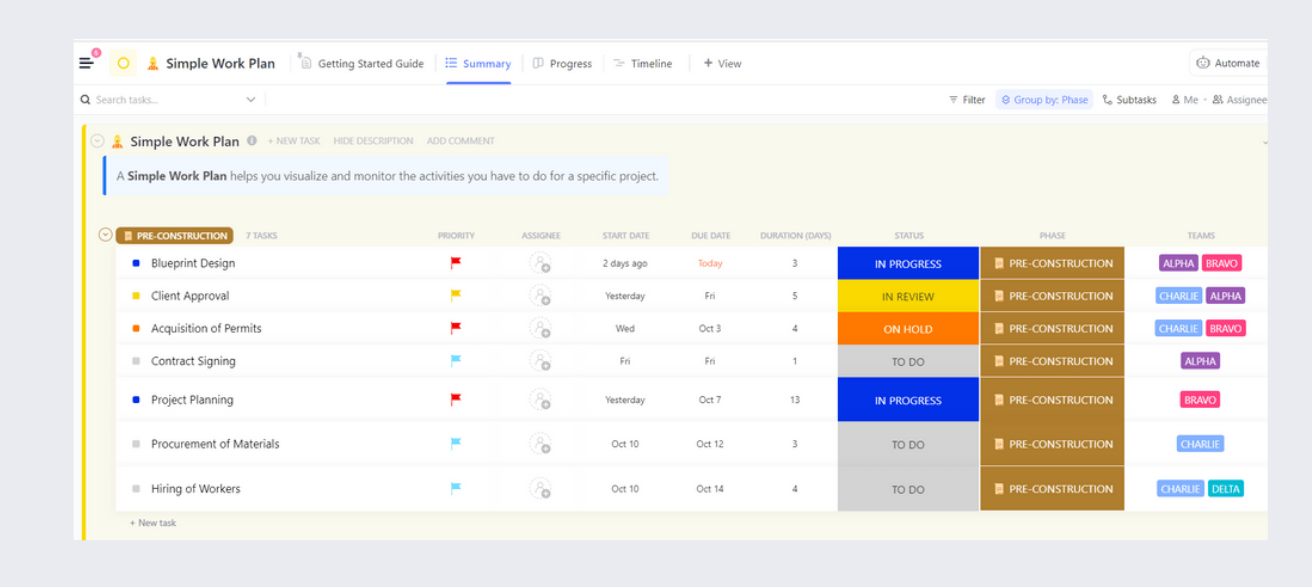Click assignee avatar icon for Contract Signing

point(540,361)
